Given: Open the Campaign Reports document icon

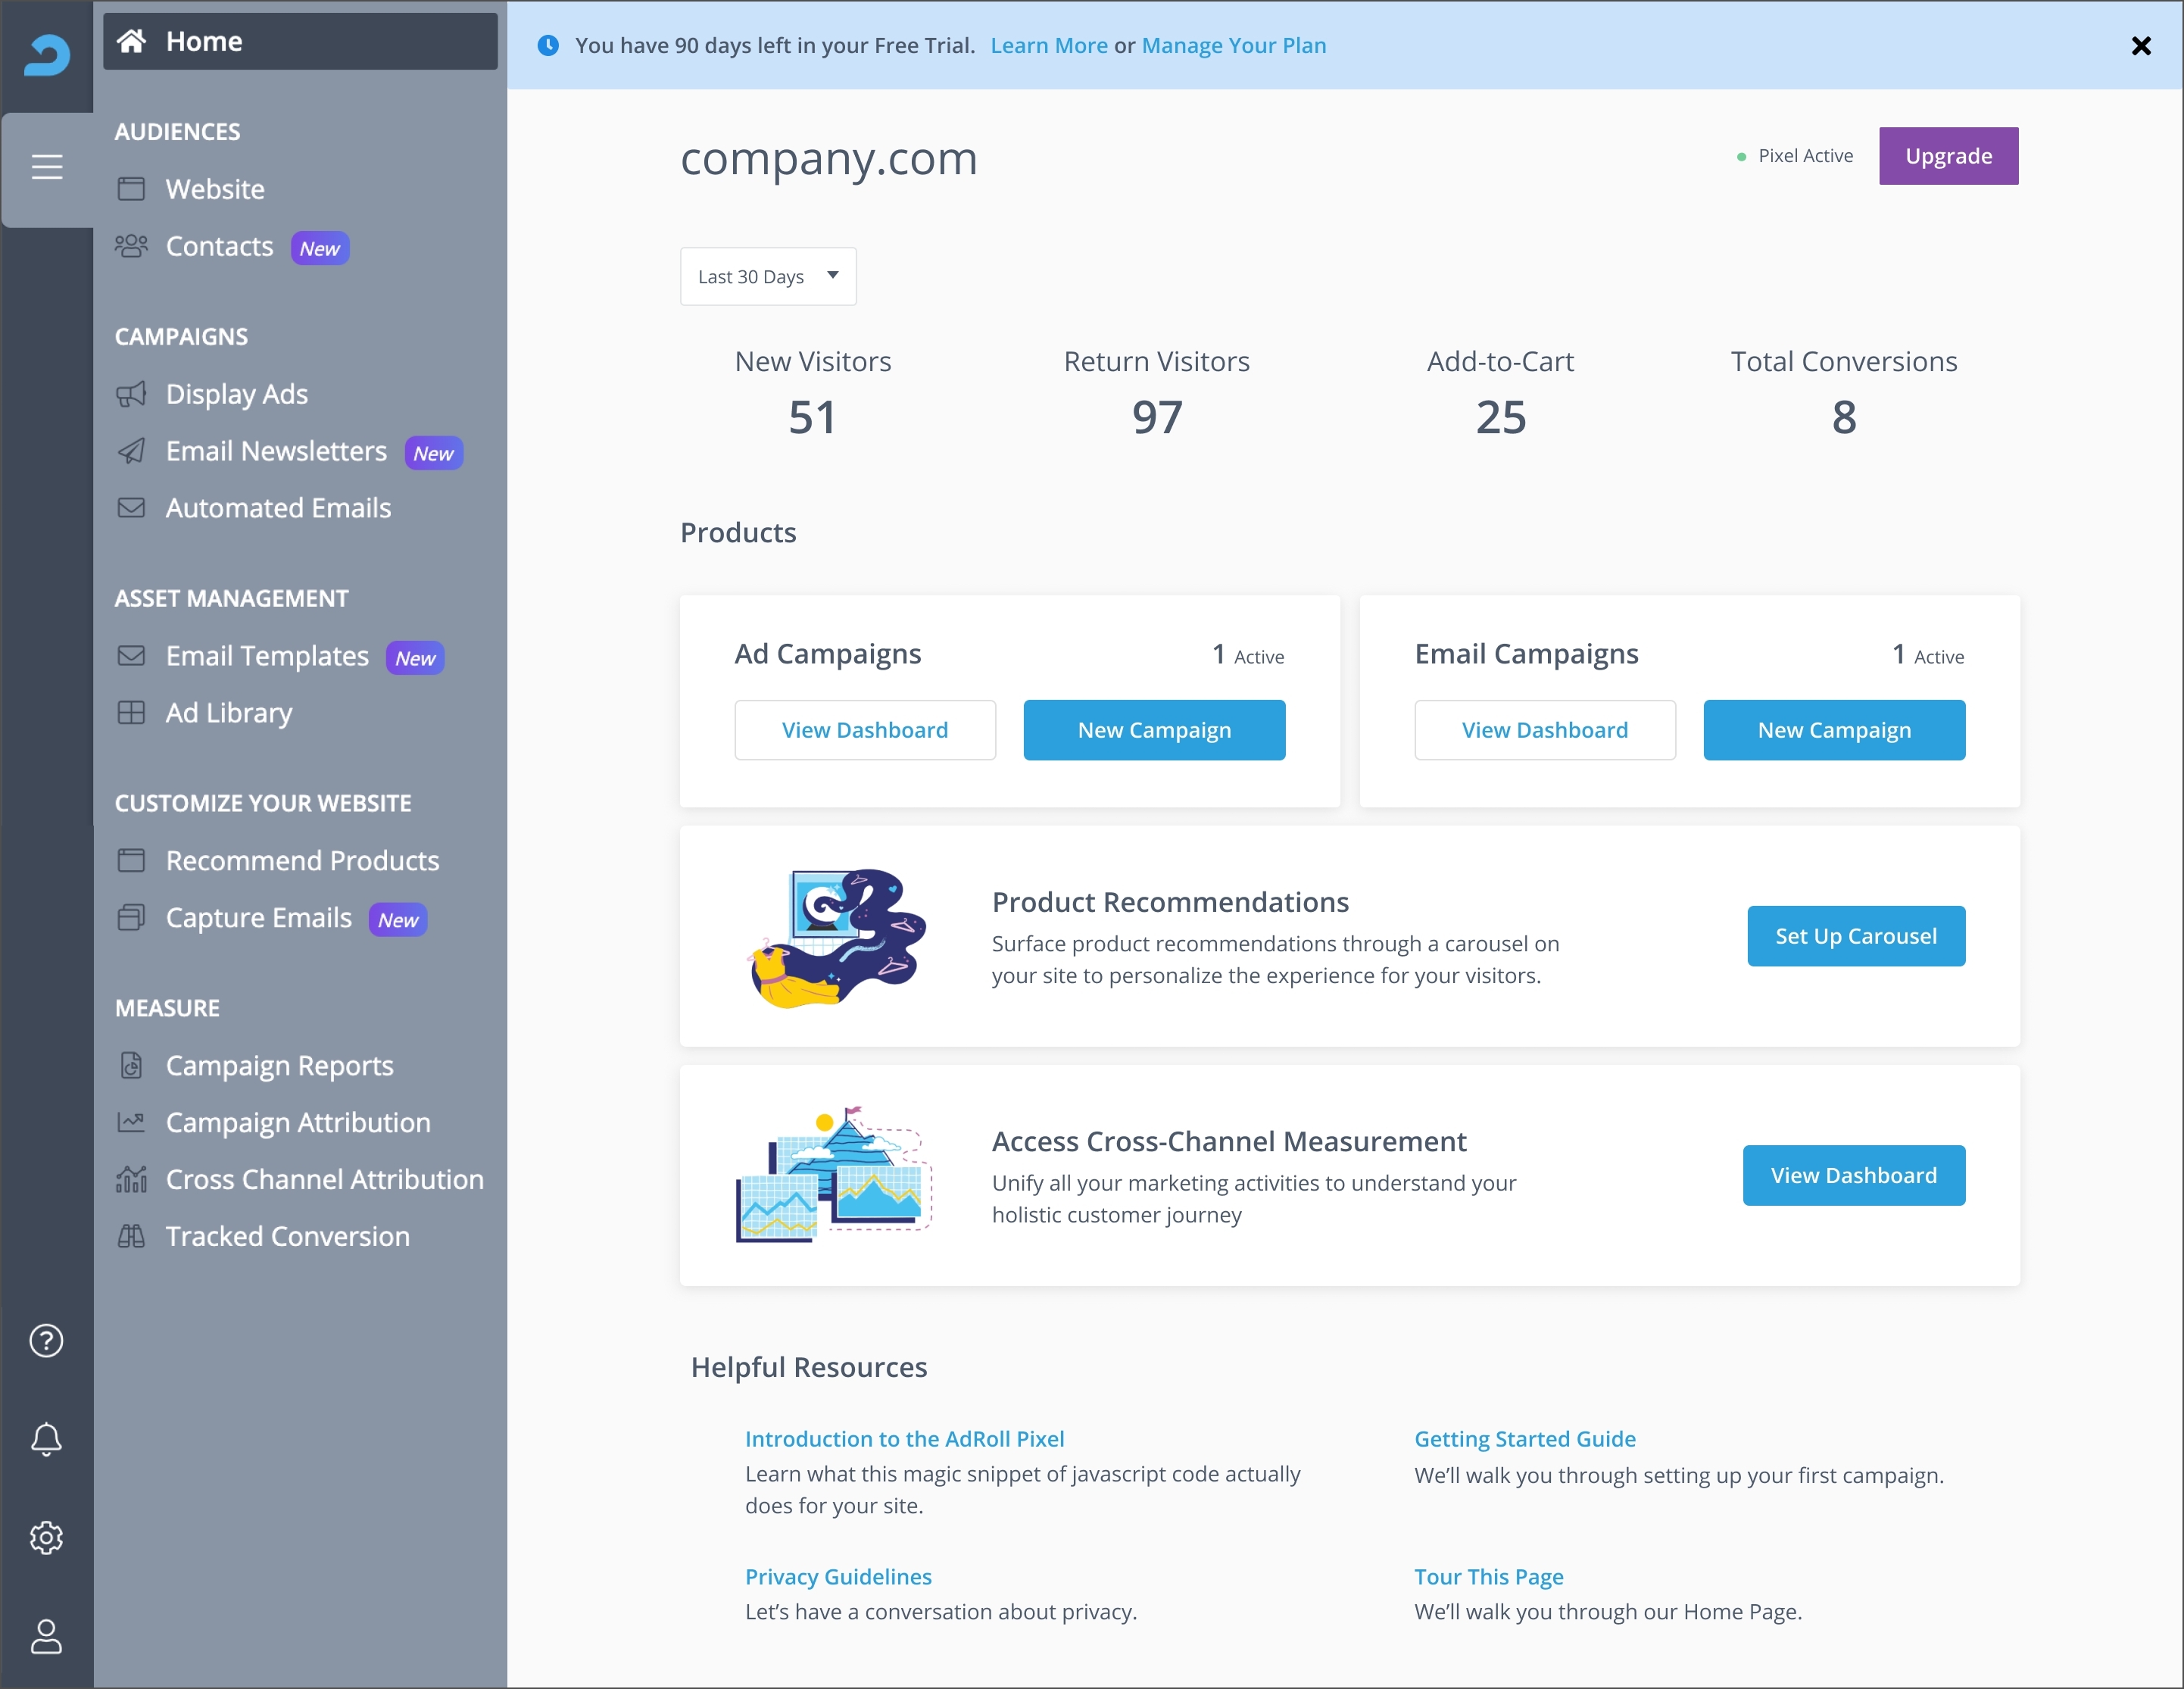Looking at the screenshot, I should (x=133, y=1065).
